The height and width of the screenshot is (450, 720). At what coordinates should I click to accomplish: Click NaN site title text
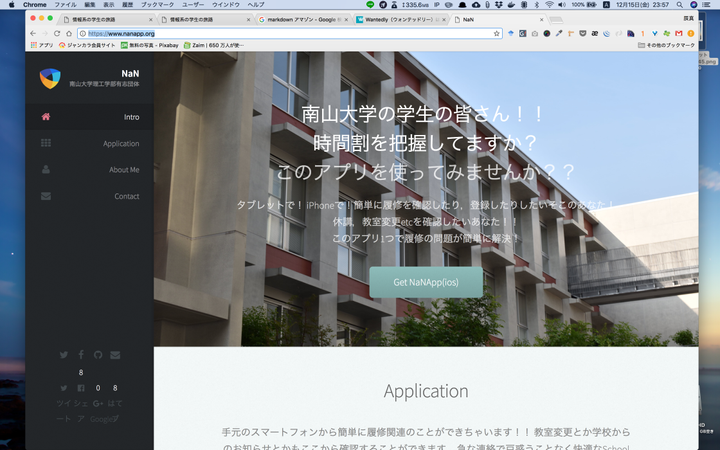point(130,73)
